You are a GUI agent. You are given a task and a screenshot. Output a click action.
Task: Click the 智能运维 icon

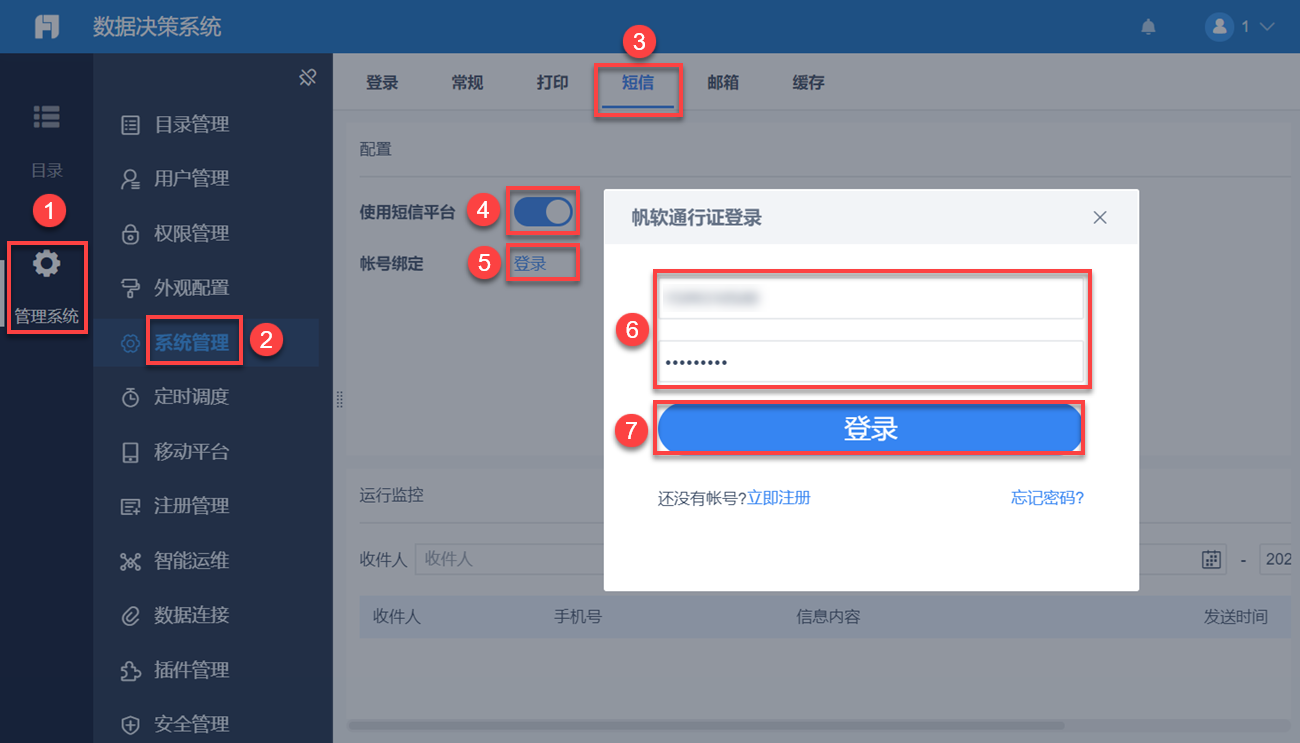130,561
